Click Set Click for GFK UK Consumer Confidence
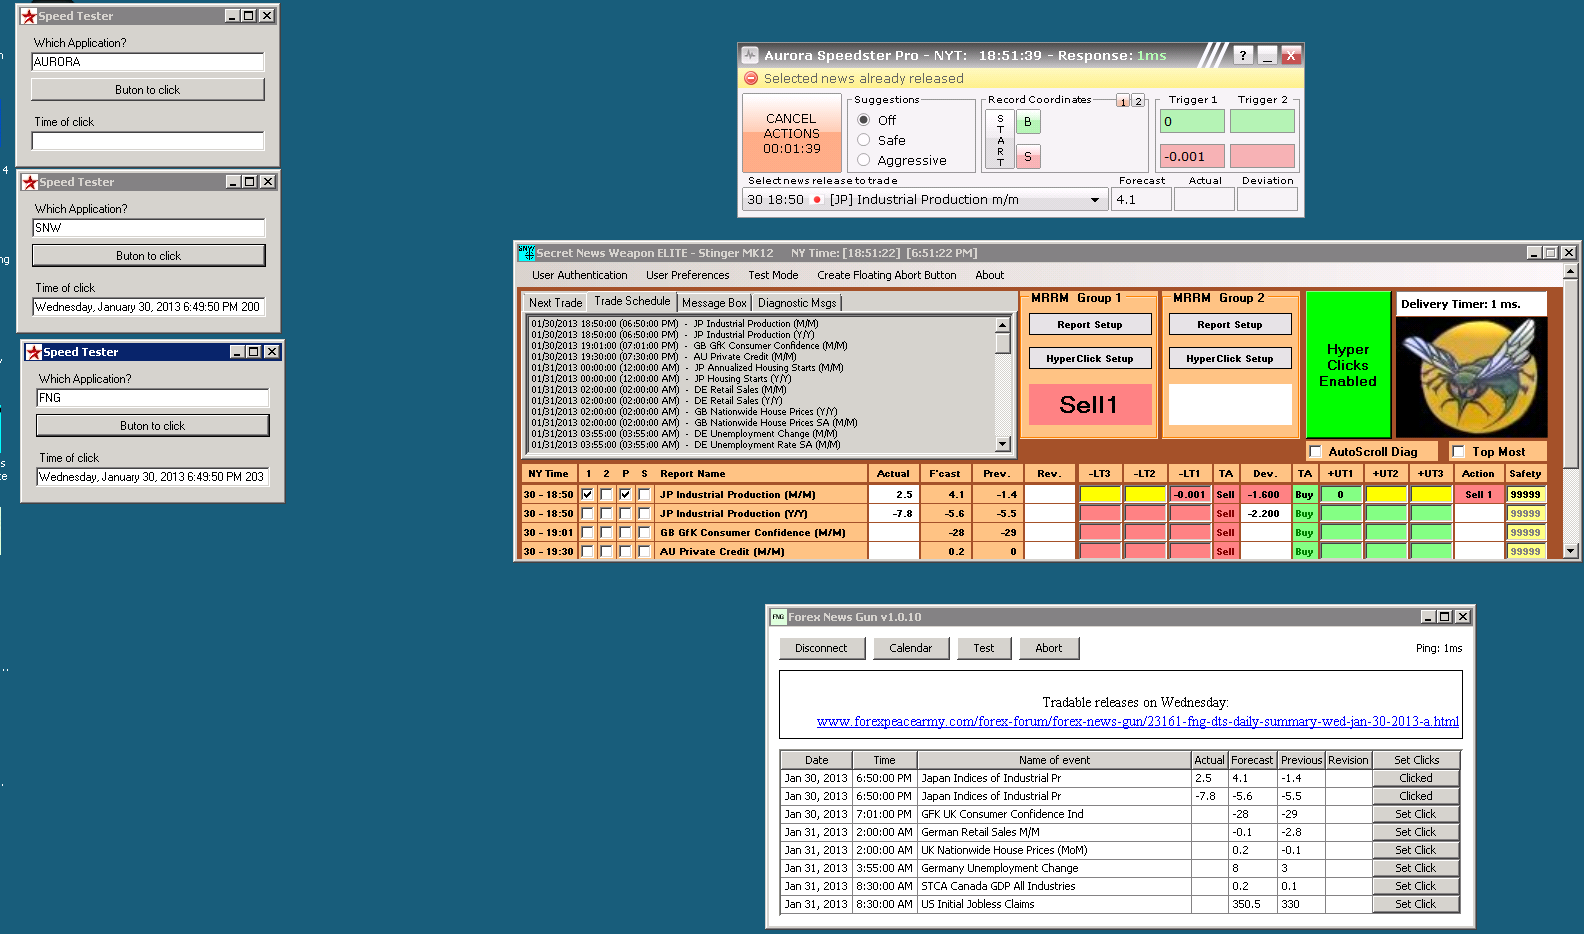Screen dimensions: 1584x934 tap(1415, 814)
